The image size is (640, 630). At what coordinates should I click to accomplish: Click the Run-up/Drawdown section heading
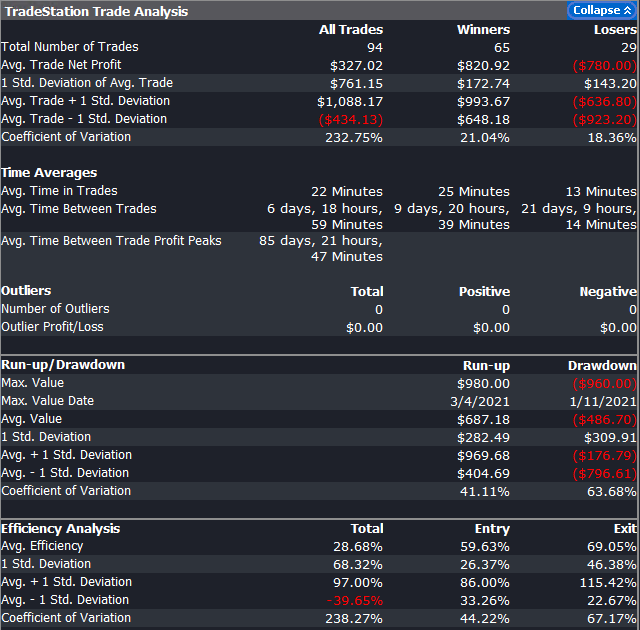click(x=63, y=365)
